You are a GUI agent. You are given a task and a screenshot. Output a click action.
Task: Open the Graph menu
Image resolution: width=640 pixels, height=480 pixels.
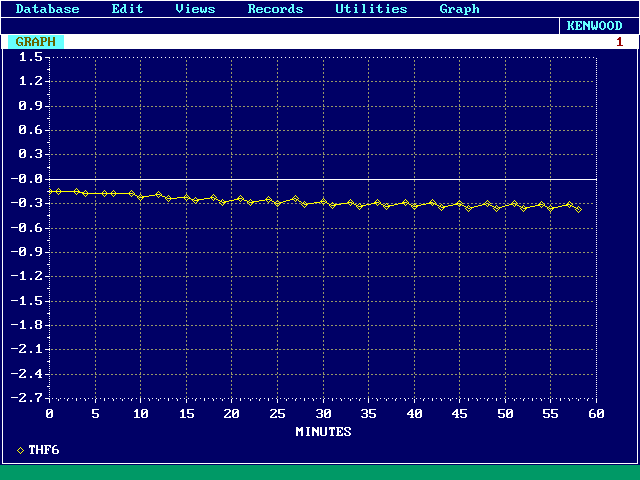point(459,9)
